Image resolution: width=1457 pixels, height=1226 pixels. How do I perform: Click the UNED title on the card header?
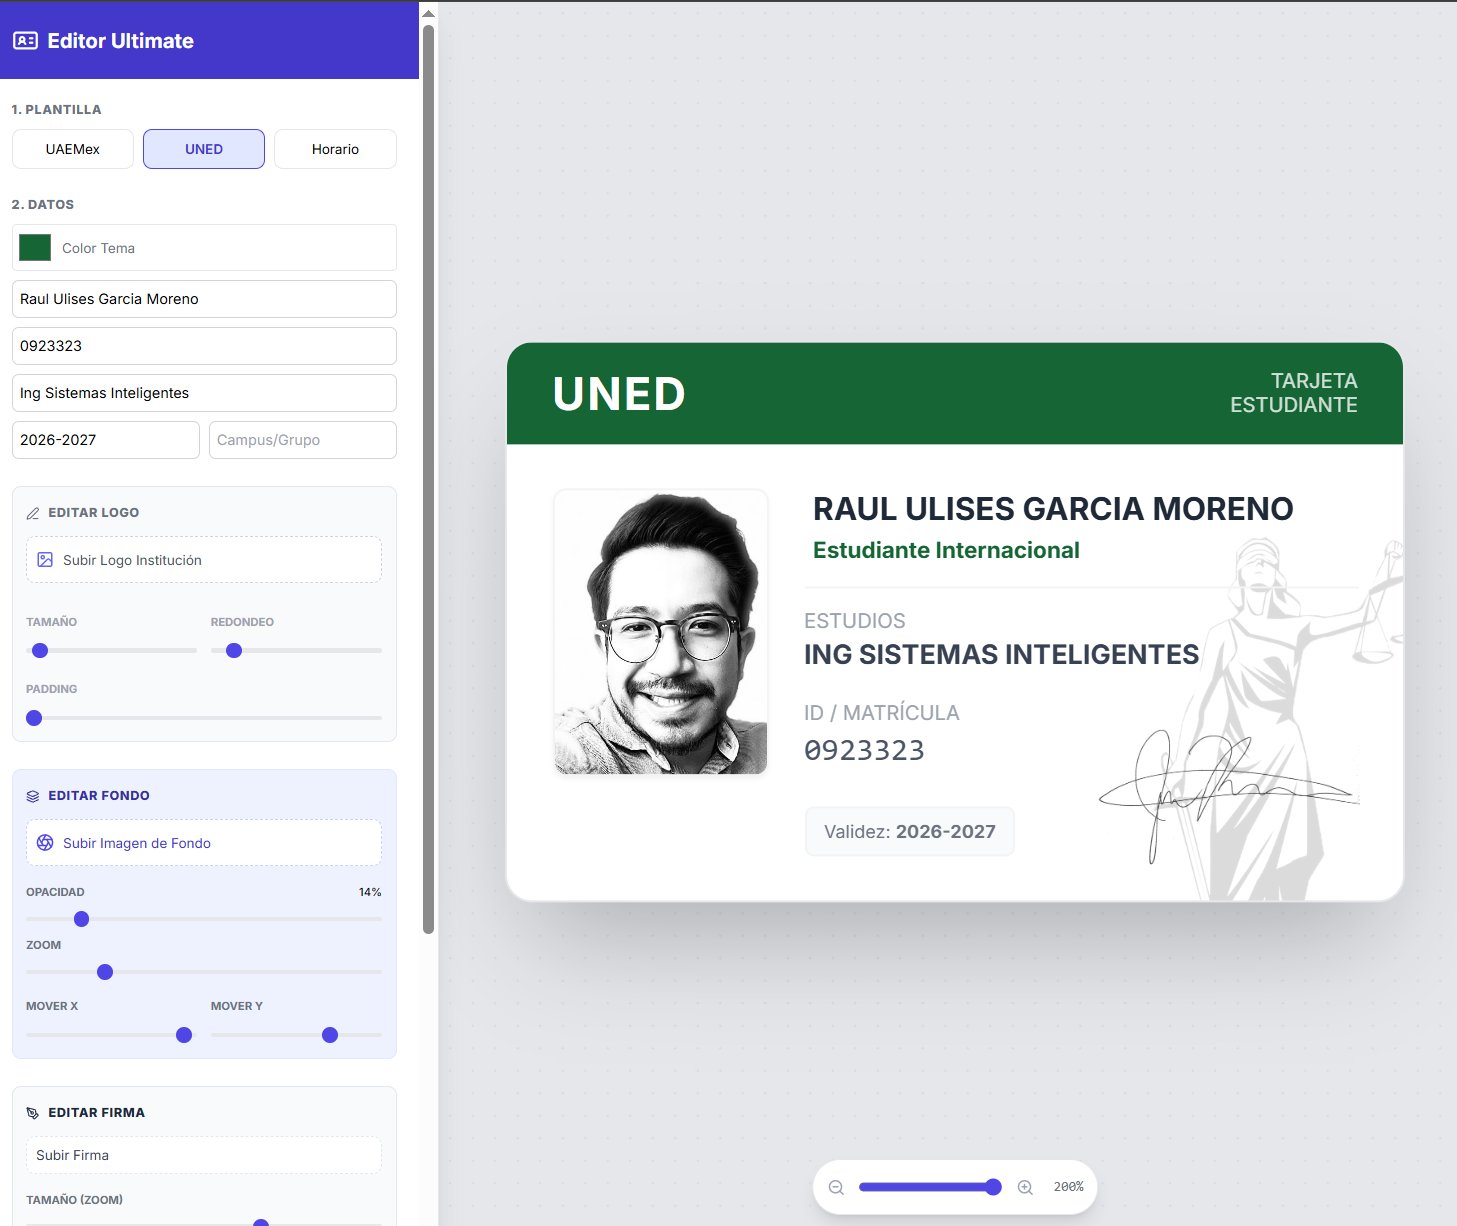pos(619,394)
